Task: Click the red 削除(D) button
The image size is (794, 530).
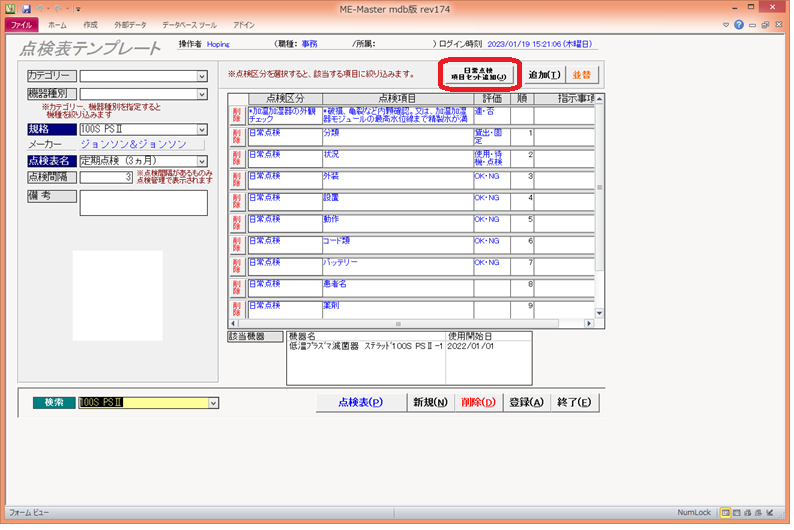Action: click(x=479, y=402)
